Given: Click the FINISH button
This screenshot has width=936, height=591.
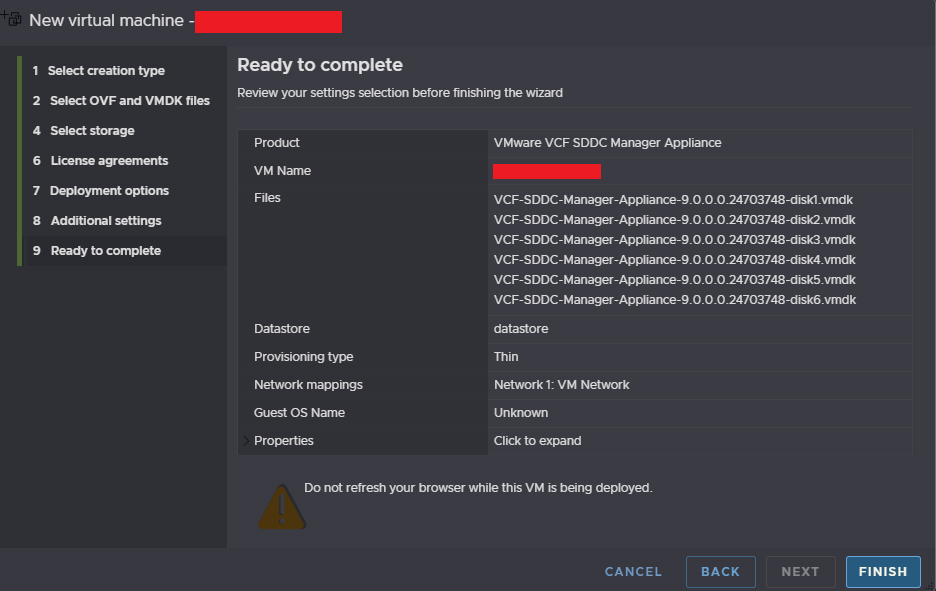Looking at the screenshot, I should (883, 572).
